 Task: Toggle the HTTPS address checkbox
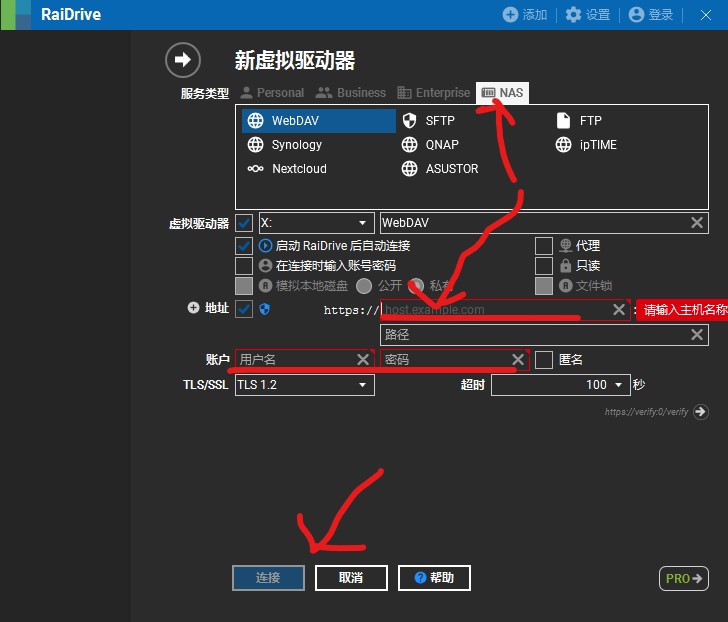point(244,309)
